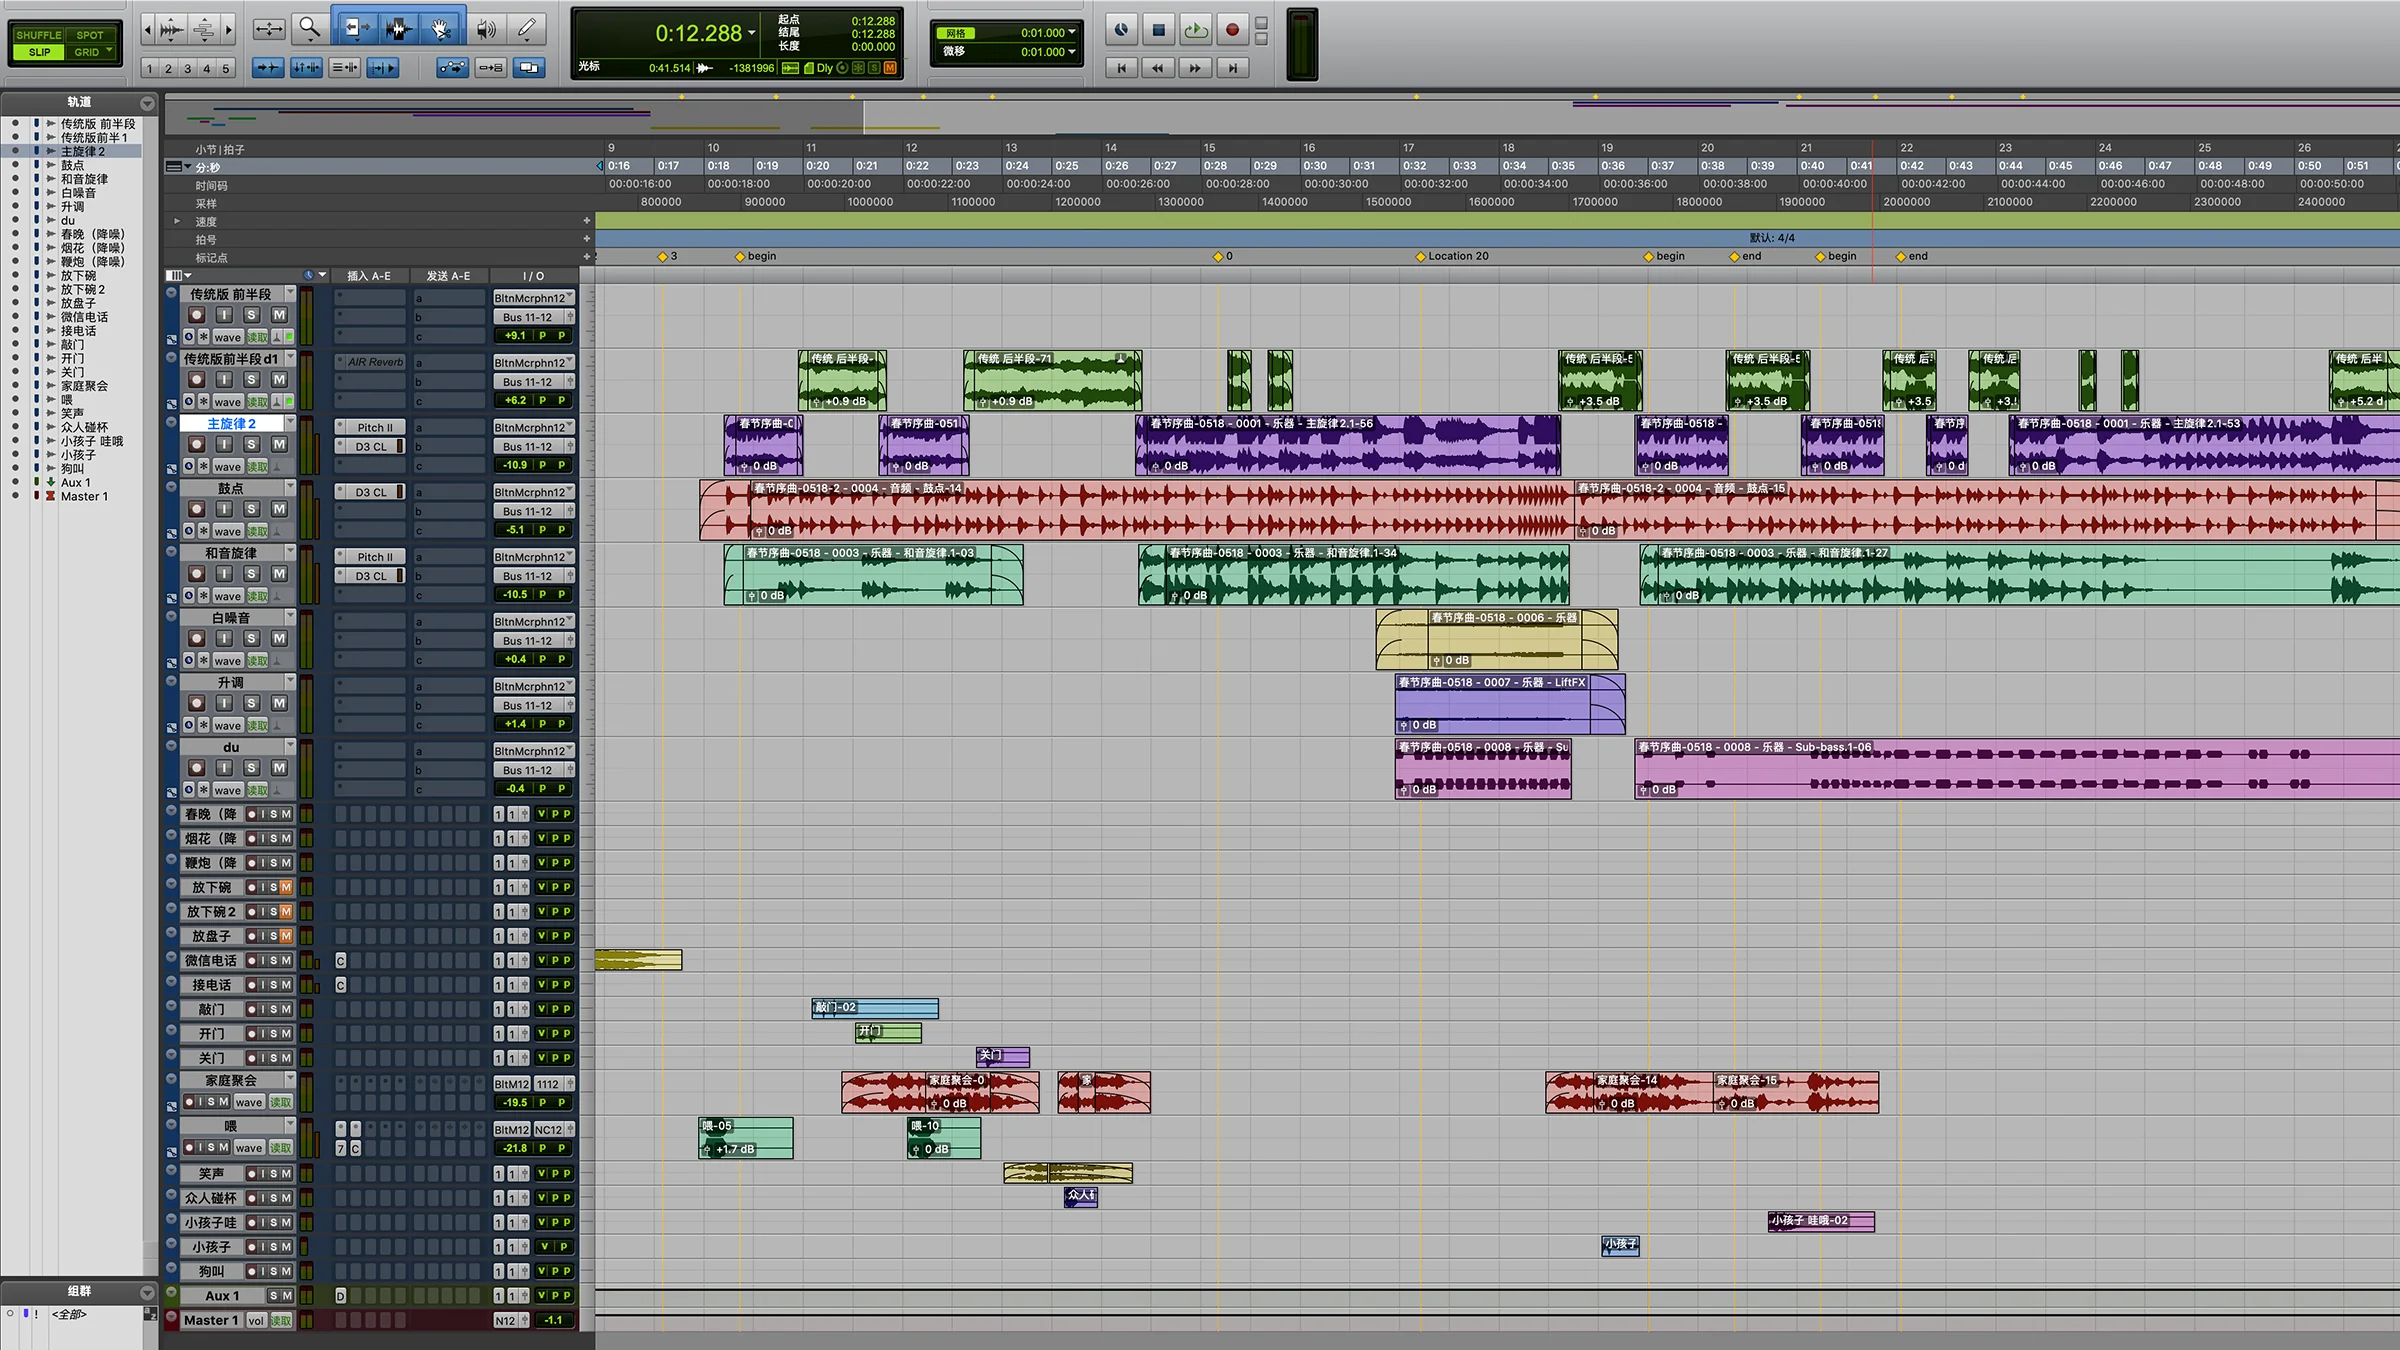Solo the 主旋律 2 track

point(251,444)
